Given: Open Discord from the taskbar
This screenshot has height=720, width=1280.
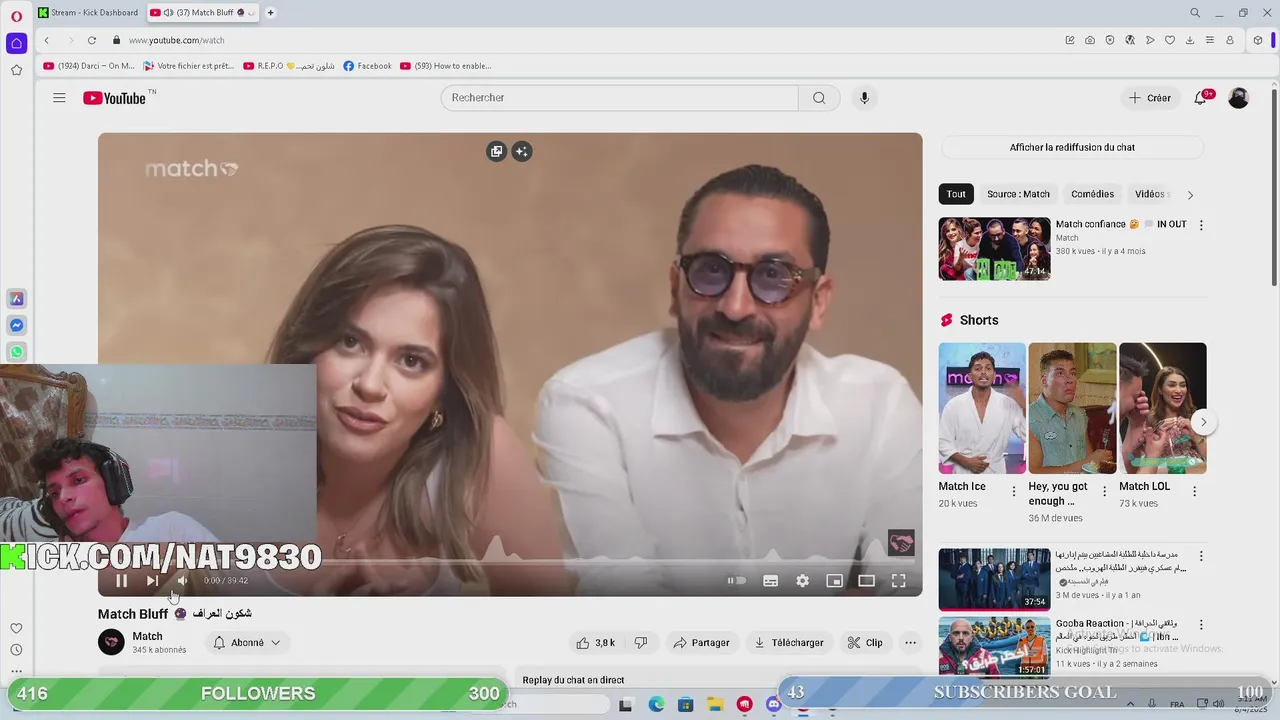Looking at the screenshot, I should 773,705.
